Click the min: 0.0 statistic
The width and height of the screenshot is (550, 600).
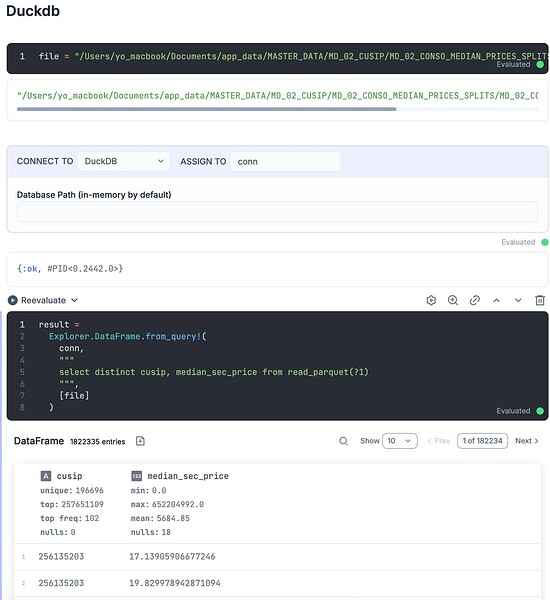coord(148,491)
